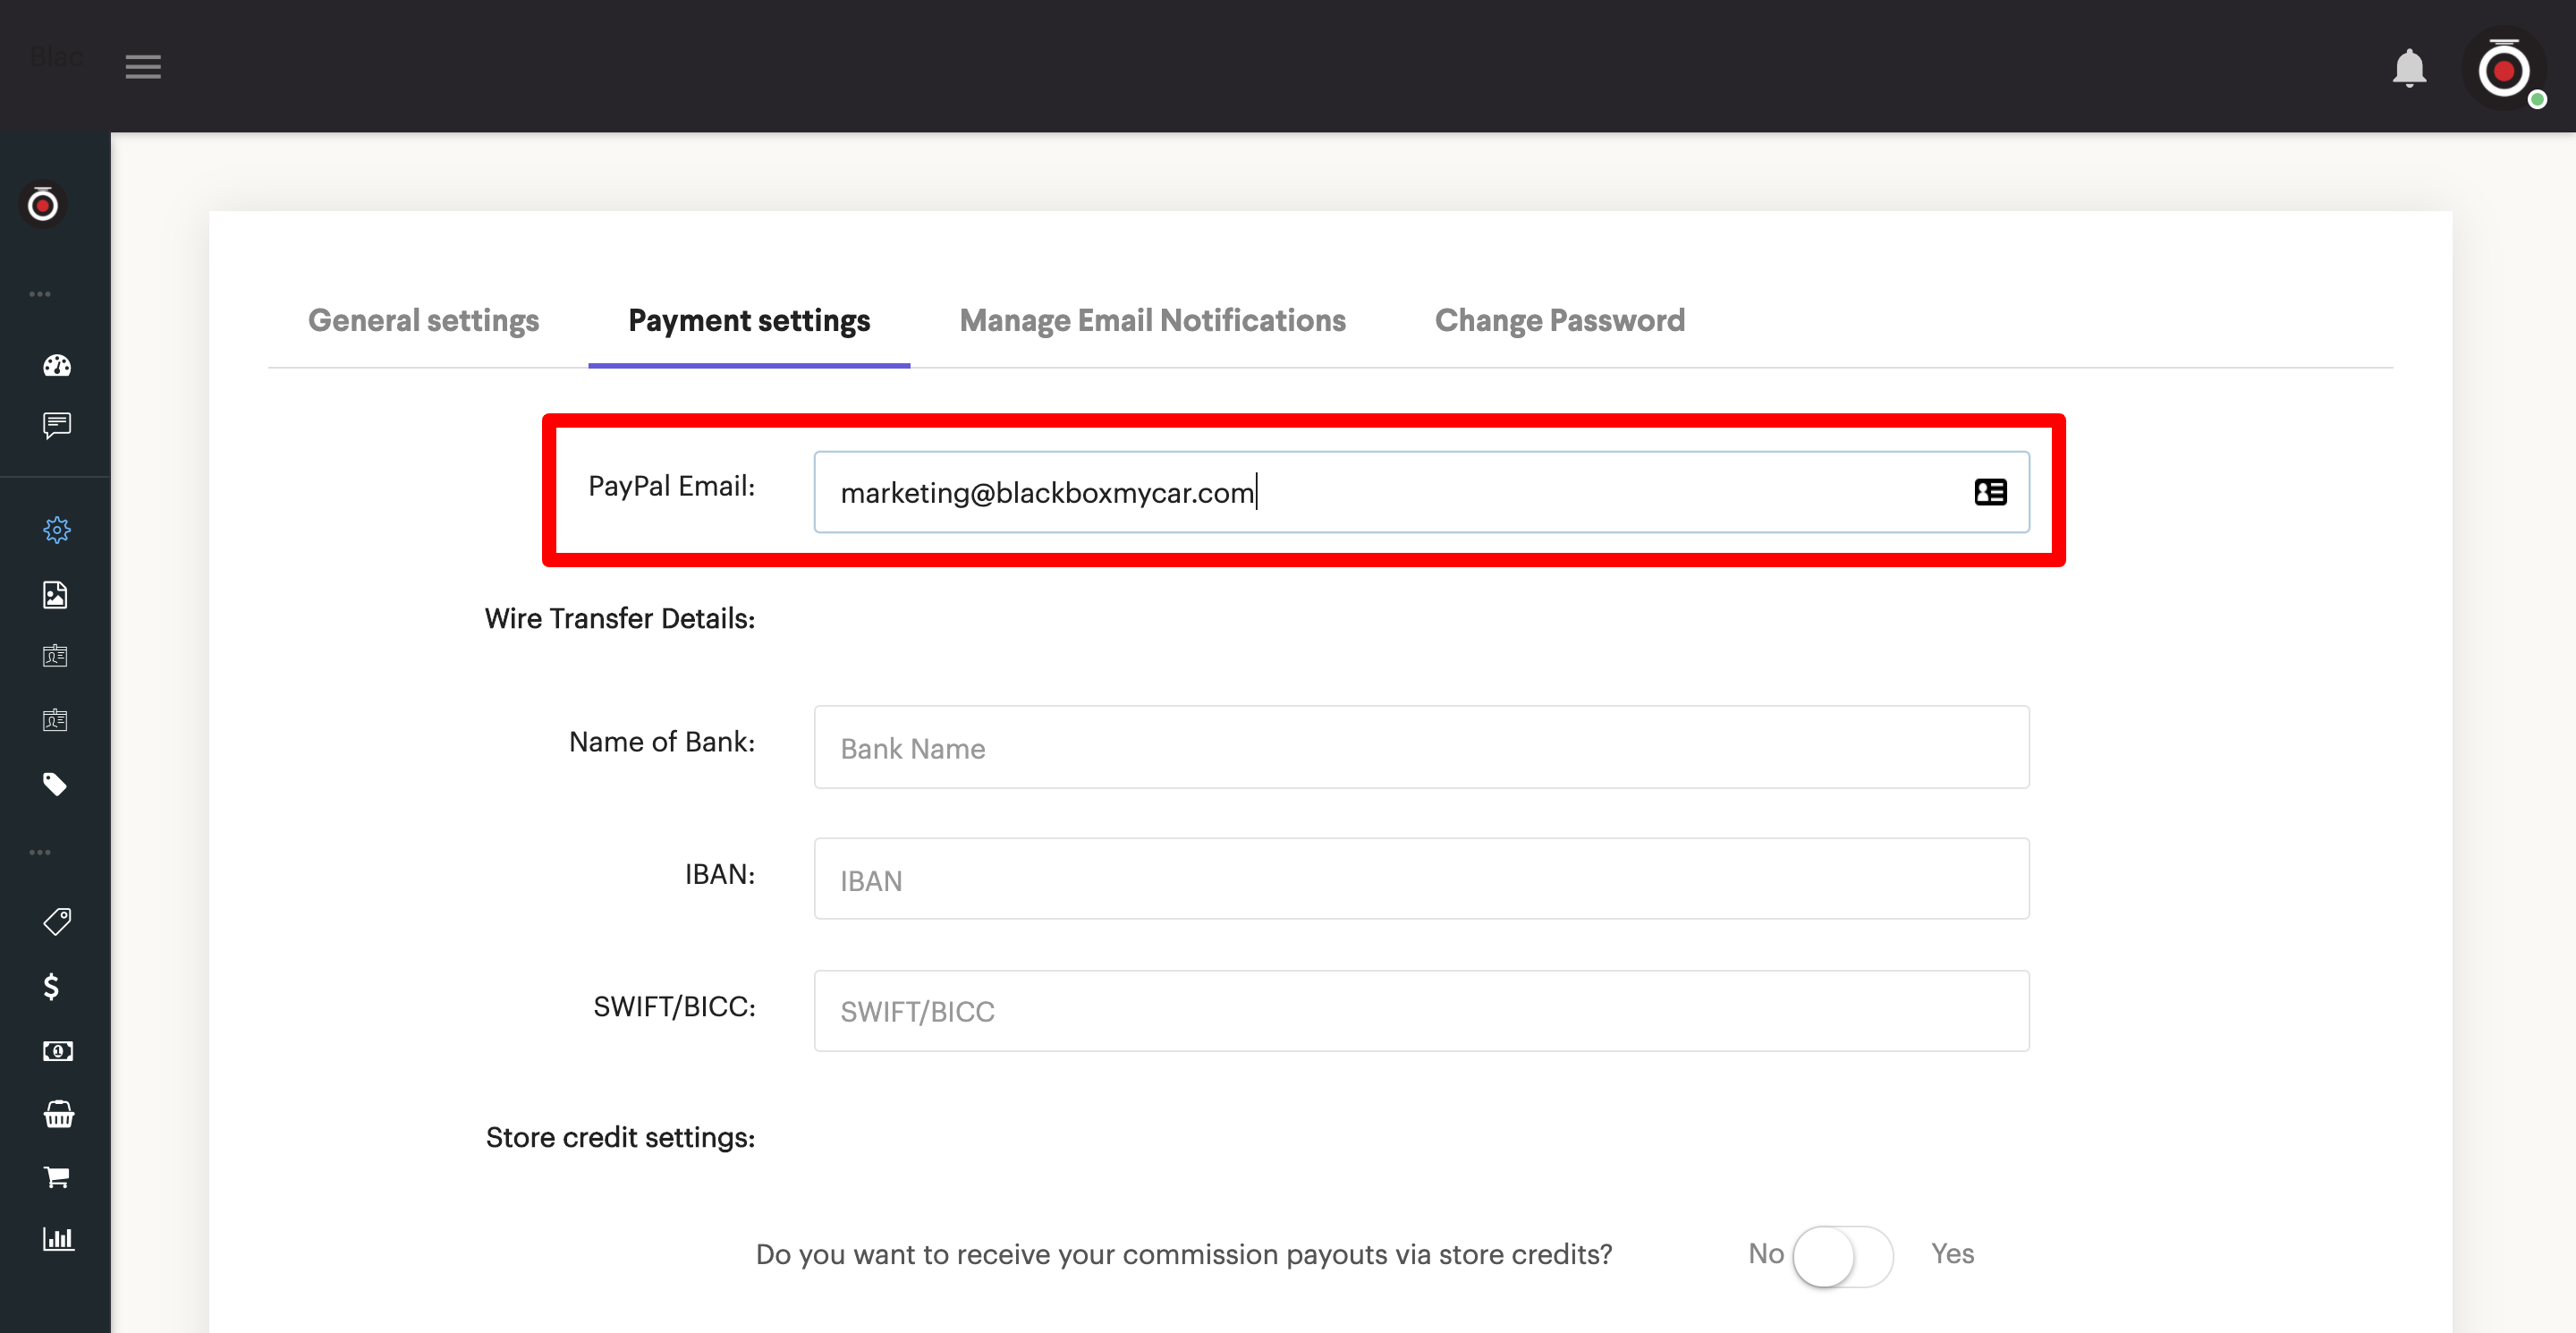The width and height of the screenshot is (2576, 1333).
Task: Click into the IBAN field
Action: pos(1421,879)
